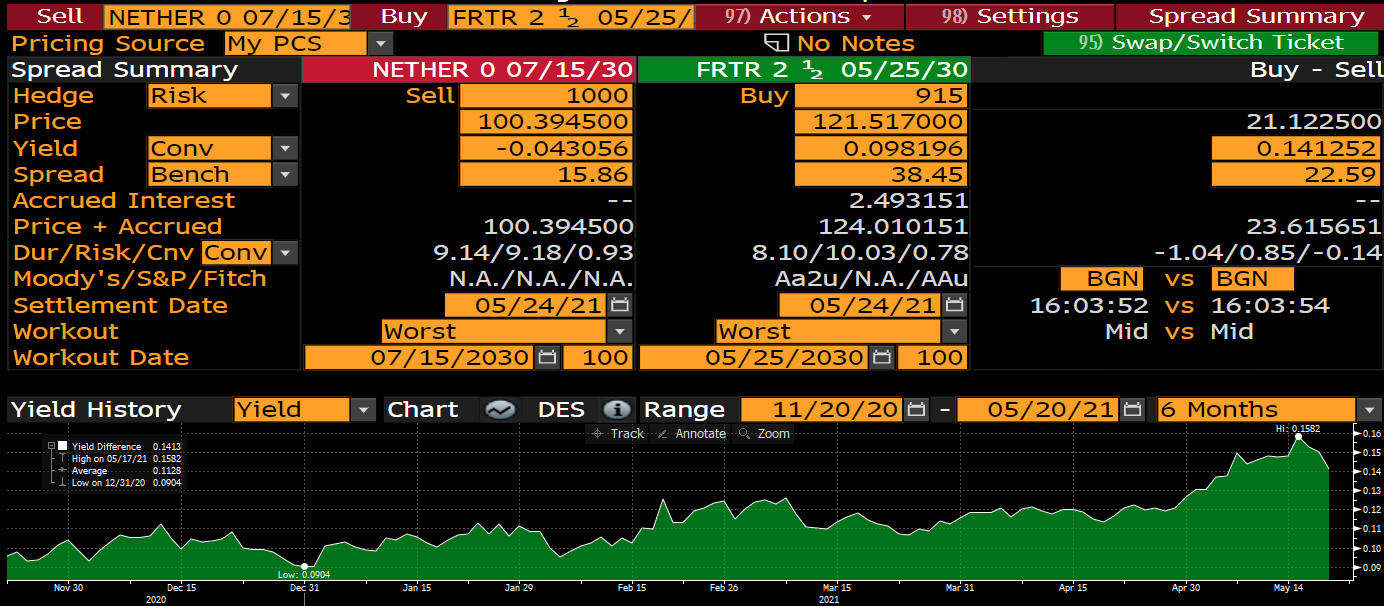The height and width of the screenshot is (606, 1384).
Task: Open calendar for workout date 05/25/2030
Action: tap(881, 357)
